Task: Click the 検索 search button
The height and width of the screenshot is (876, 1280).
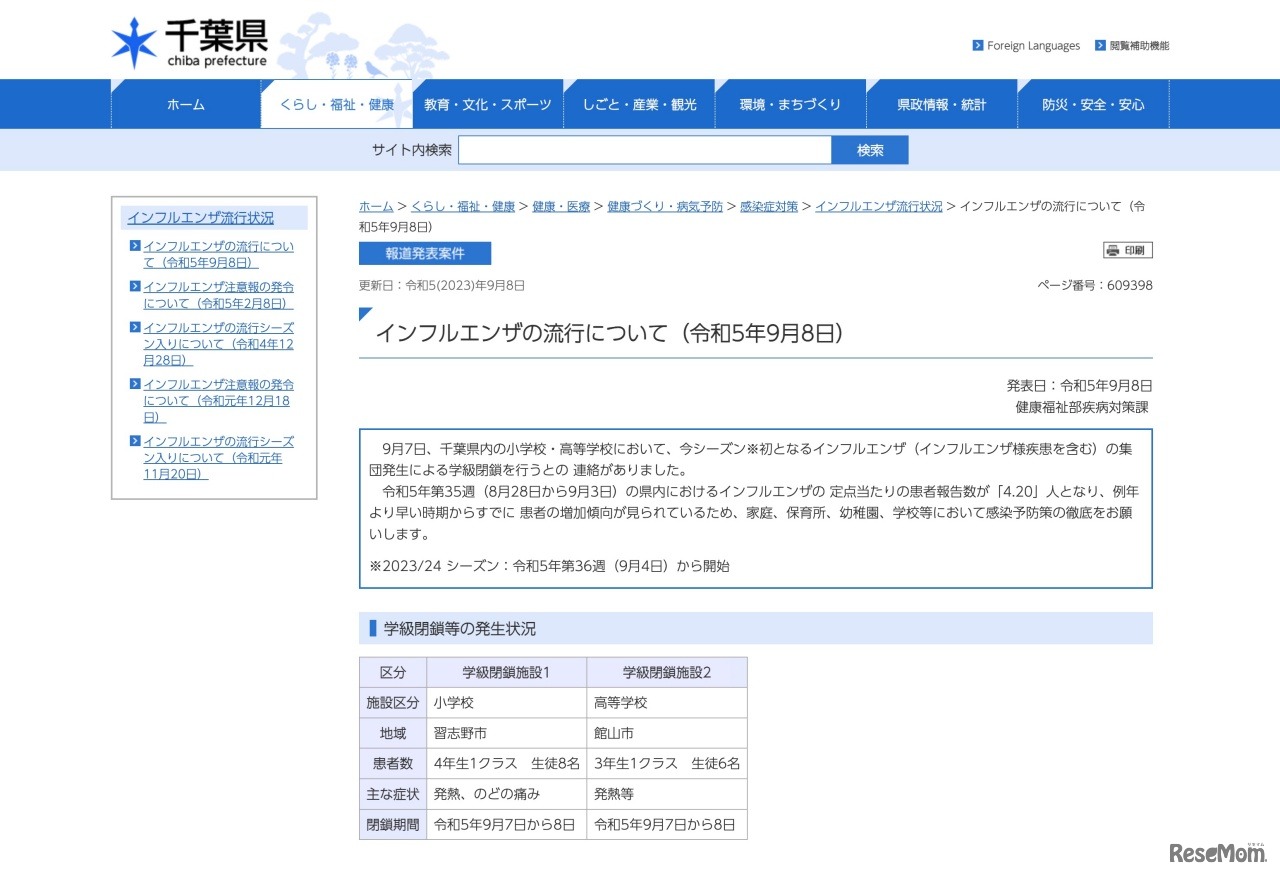Action: pyautogui.click(x=869, y=149)
